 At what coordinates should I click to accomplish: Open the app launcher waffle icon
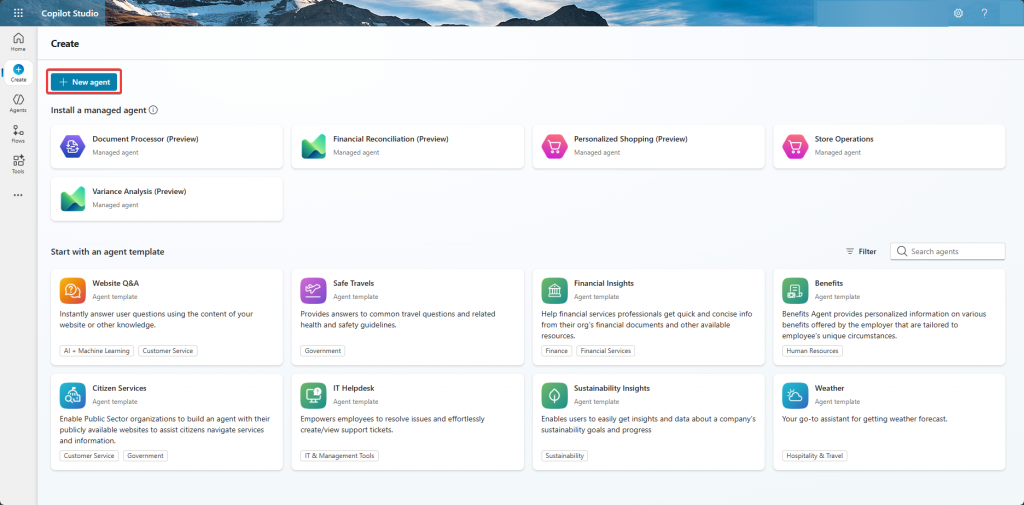(18, 13)
